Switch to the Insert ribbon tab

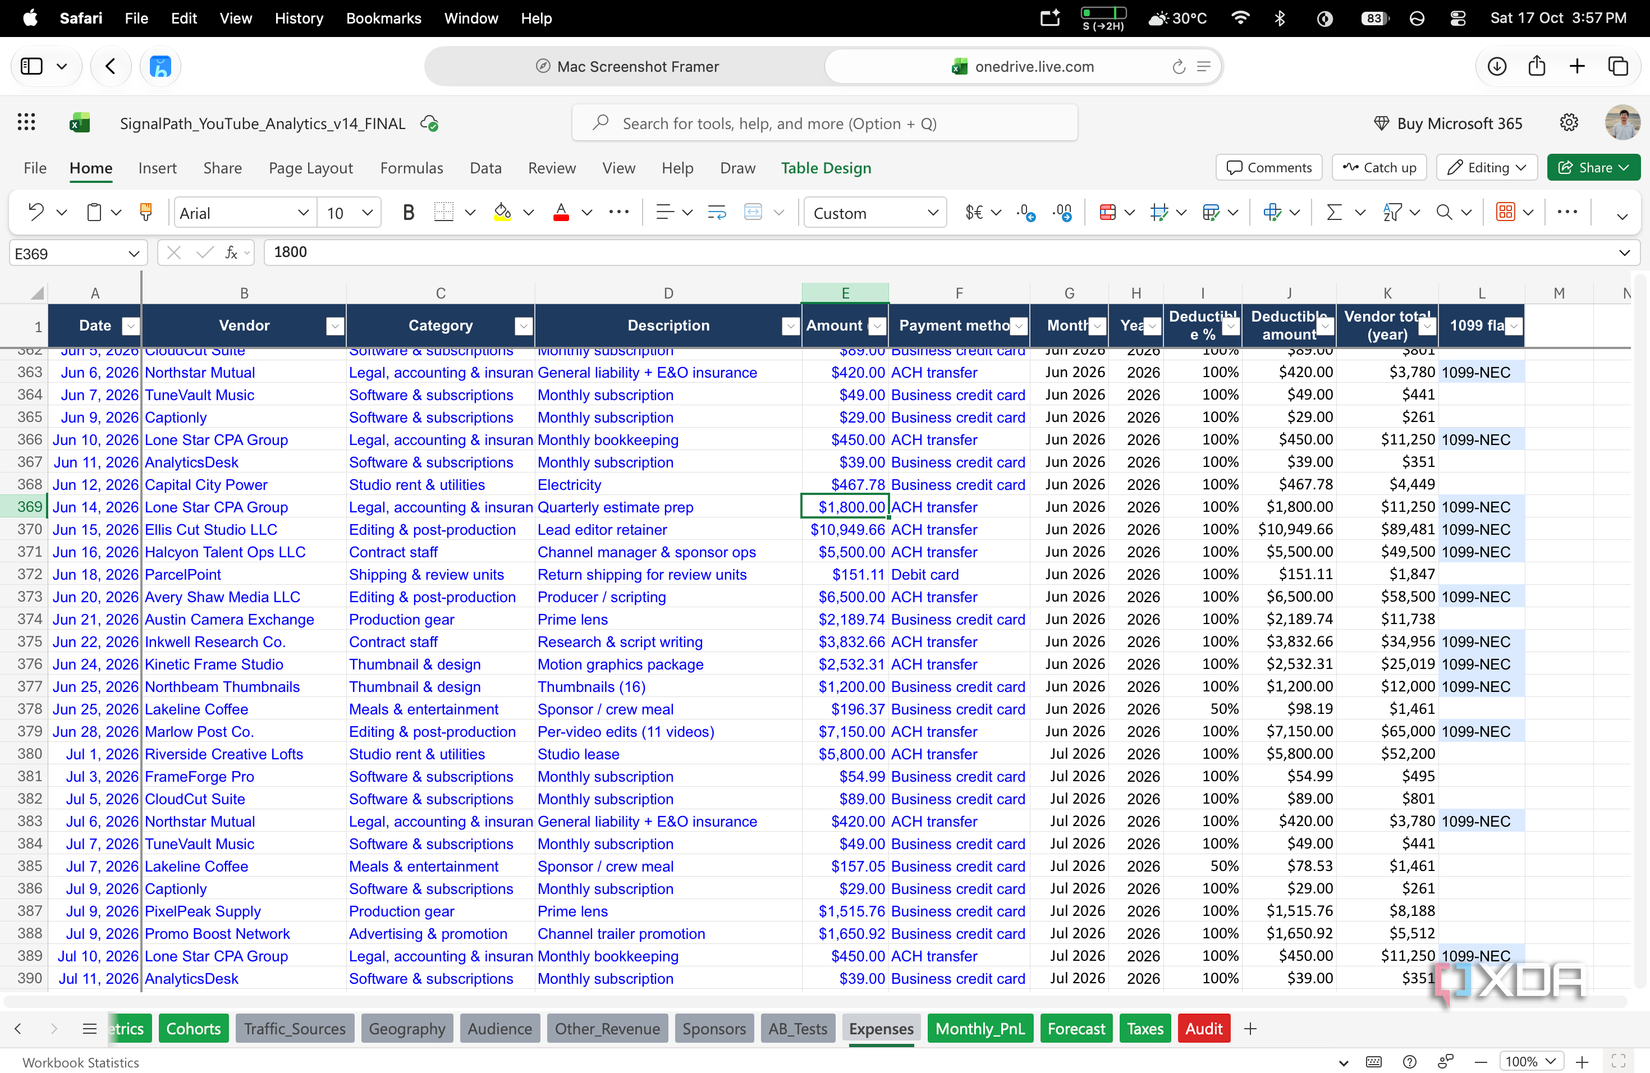coord(157,168)
